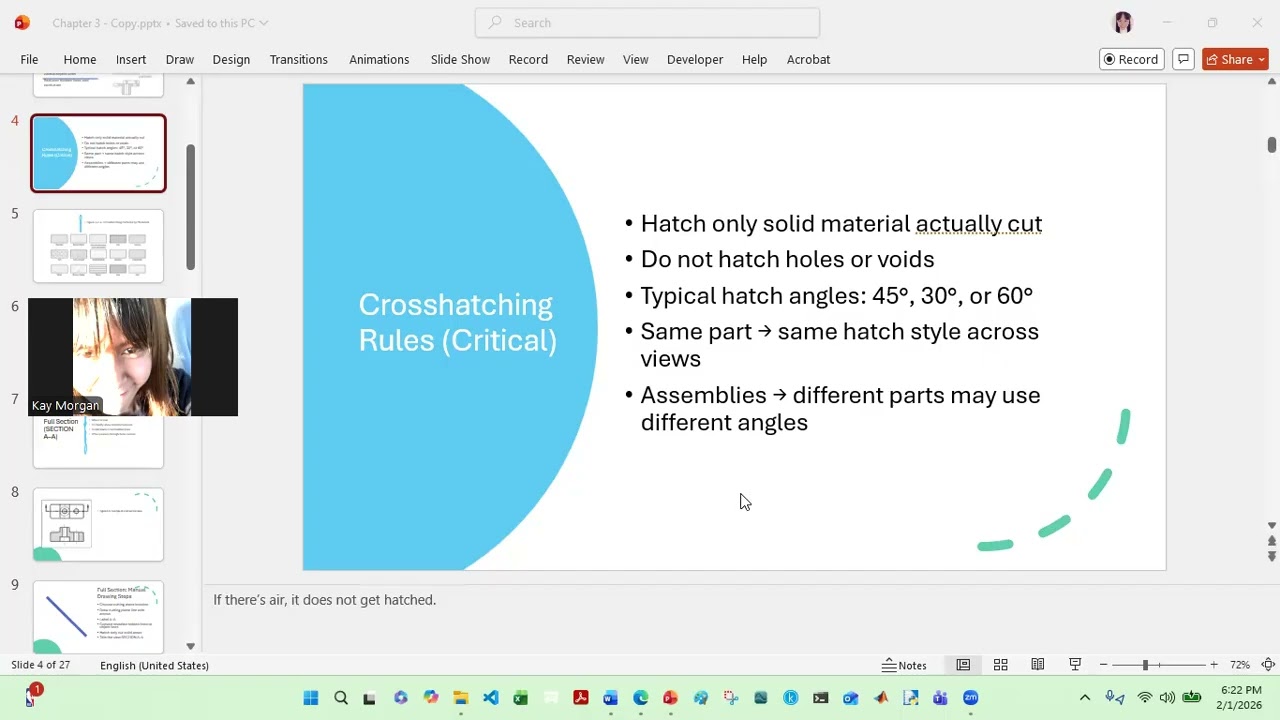Open MATLAB from the taskbar
The image size is (1280, 720).
881,698
